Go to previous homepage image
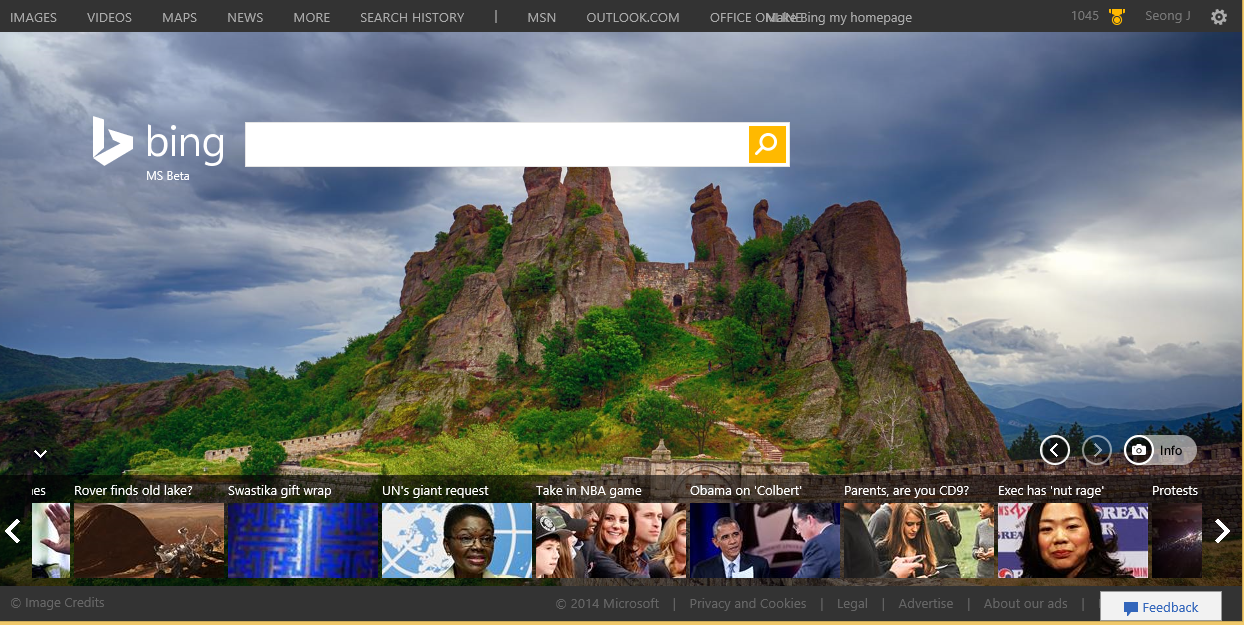The image size is (1244, 625). [1054, 450]
